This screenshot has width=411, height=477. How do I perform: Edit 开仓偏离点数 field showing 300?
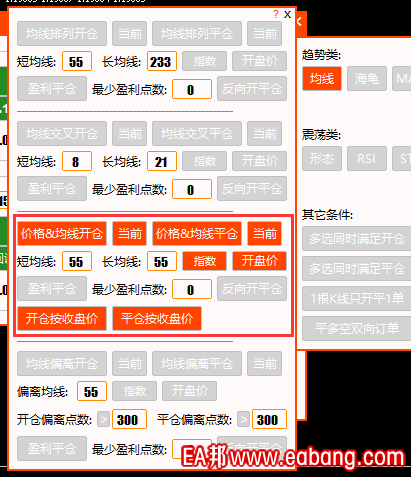click(x=129, y=419)
